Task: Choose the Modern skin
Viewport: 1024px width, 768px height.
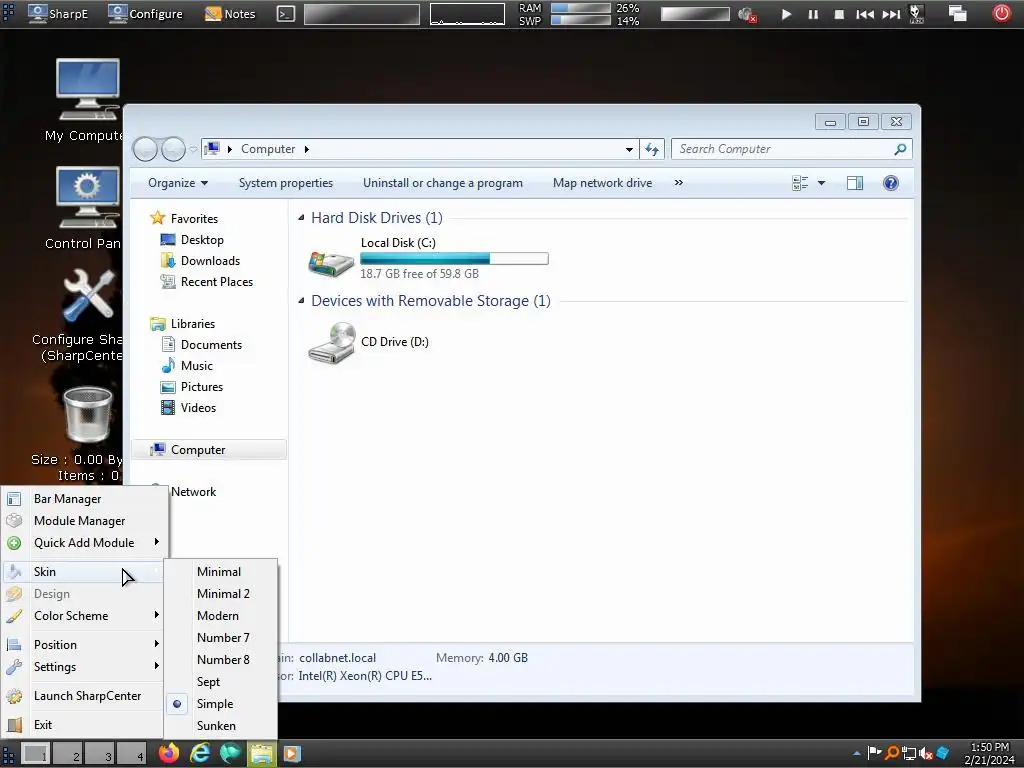Action: [221, 616]
